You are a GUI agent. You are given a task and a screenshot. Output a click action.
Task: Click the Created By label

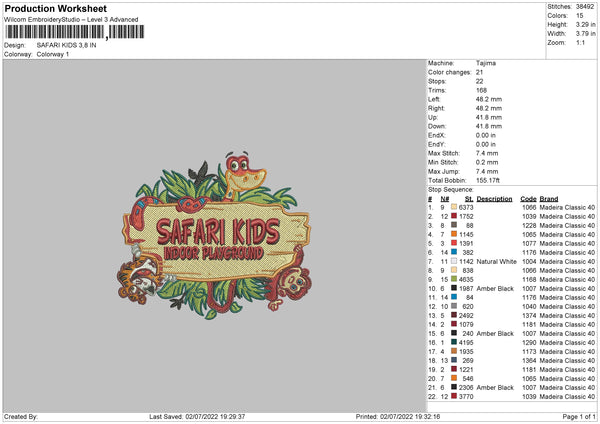(x=21, y=416)
